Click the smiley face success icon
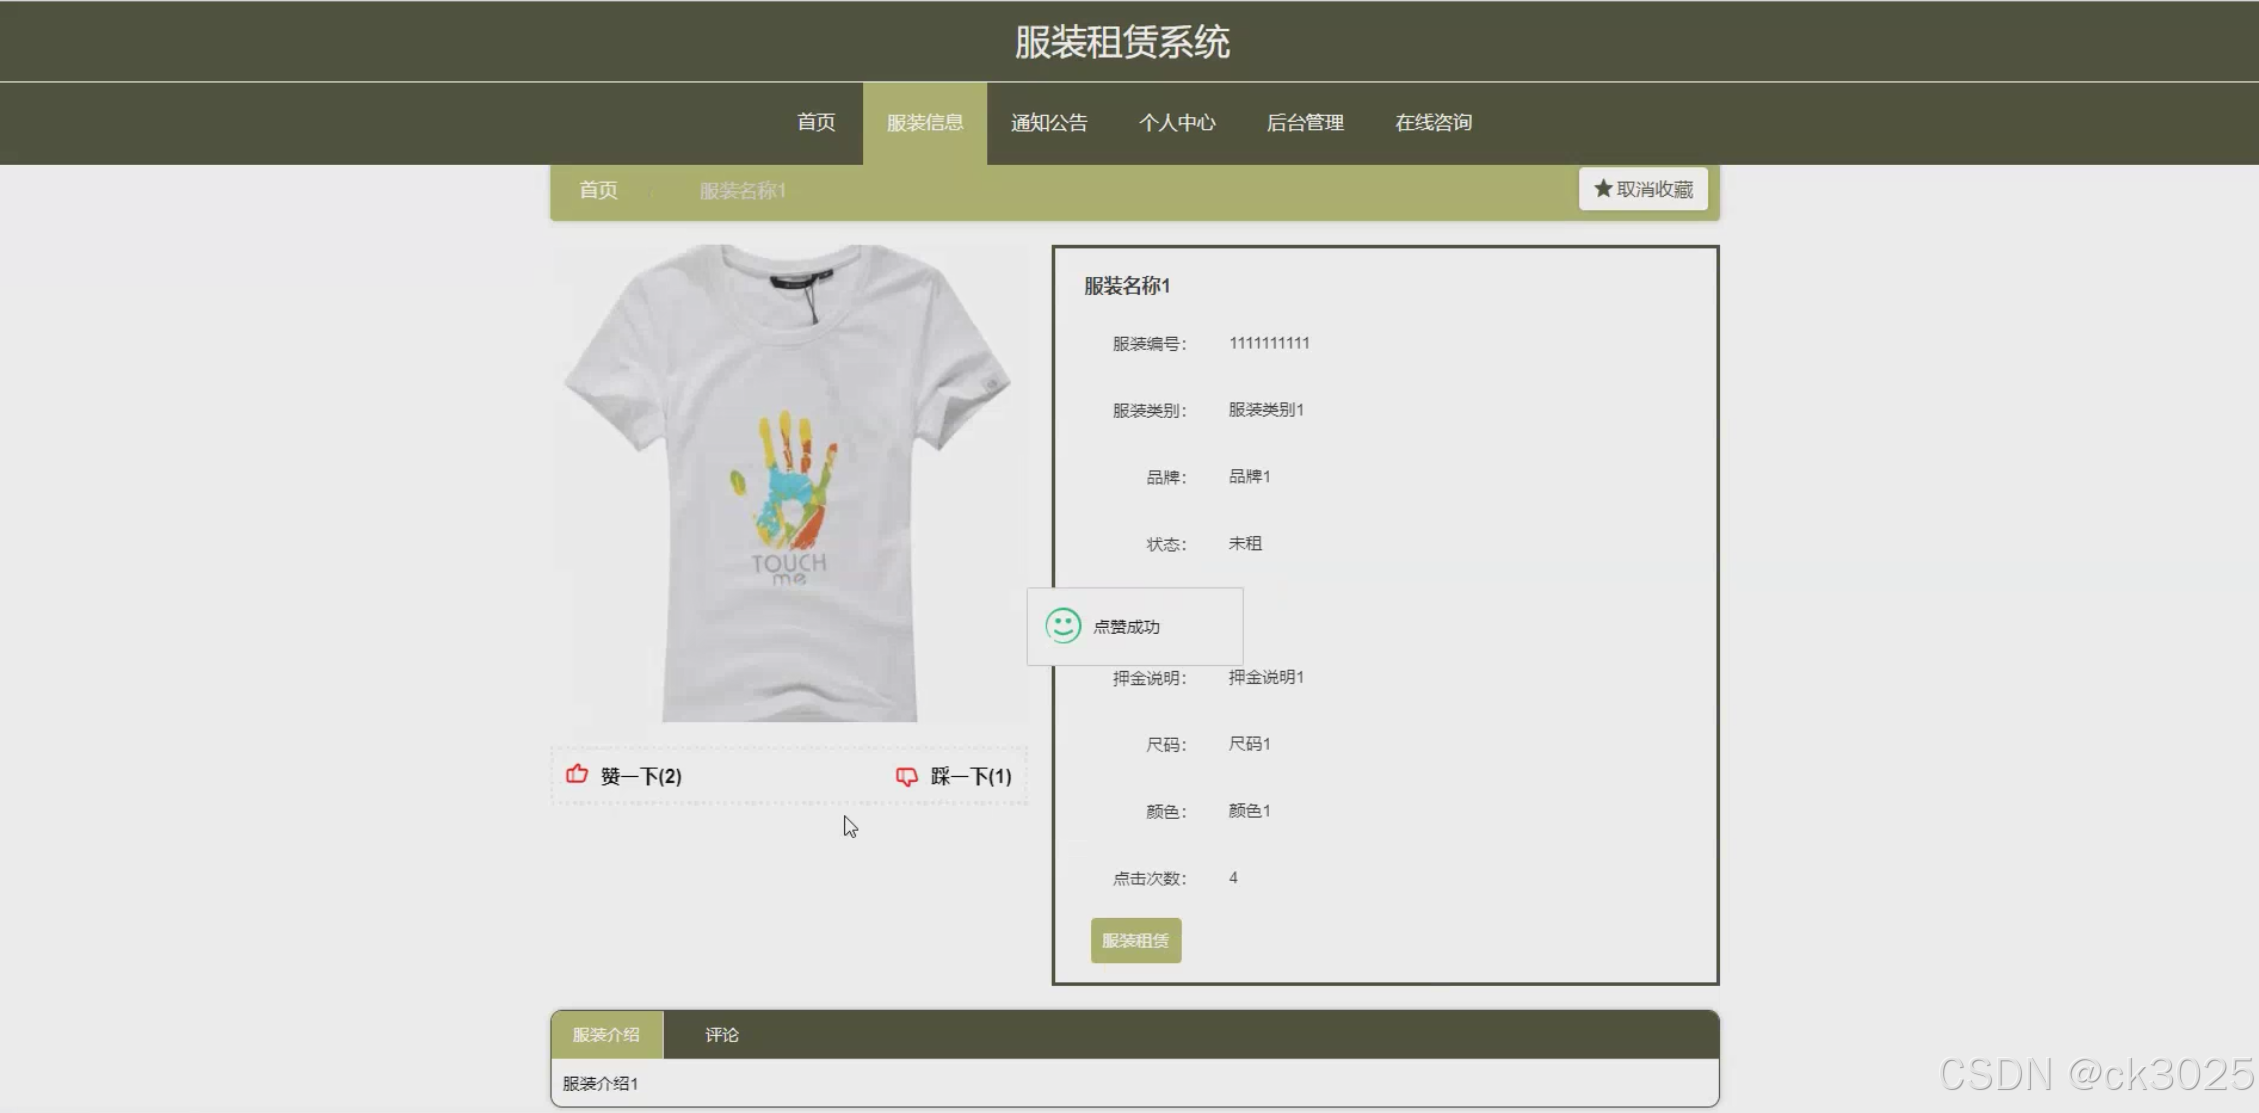Viewport: 2259px width, 1113px height. (x=1062, y=626)
